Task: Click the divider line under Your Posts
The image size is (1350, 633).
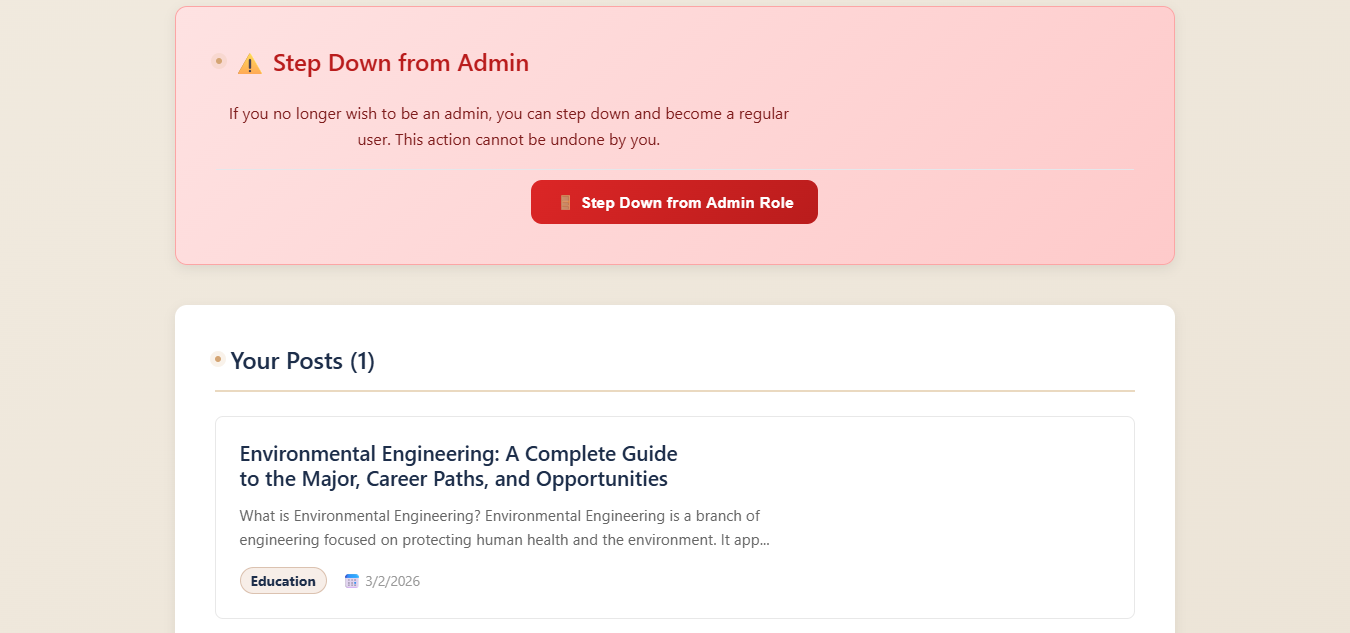Action: [674, 390]
